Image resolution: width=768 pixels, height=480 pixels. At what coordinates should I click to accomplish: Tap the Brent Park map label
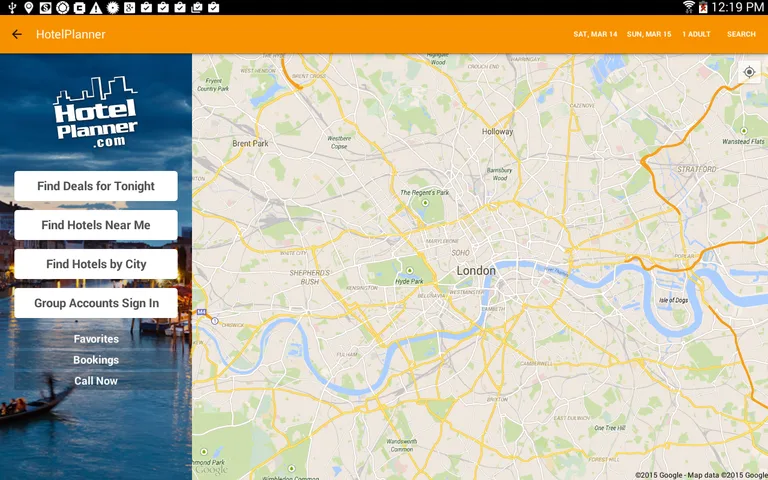point(250,144)
